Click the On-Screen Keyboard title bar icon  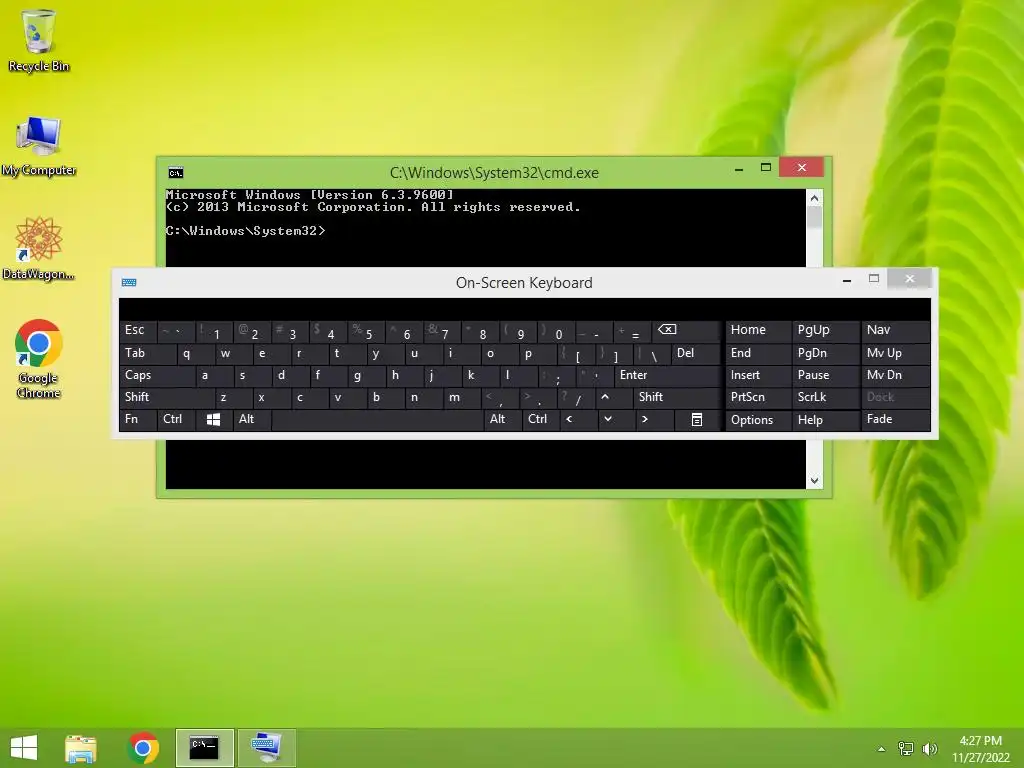pos(129,282)
